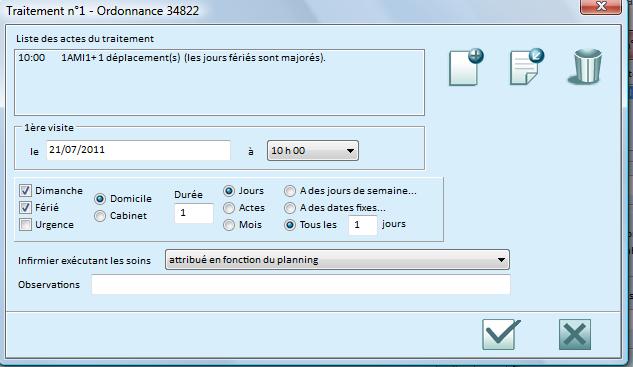Select the Domicile radio button
Screen dimensions: 633x367
pyautogui.click(x=100, y=199)
